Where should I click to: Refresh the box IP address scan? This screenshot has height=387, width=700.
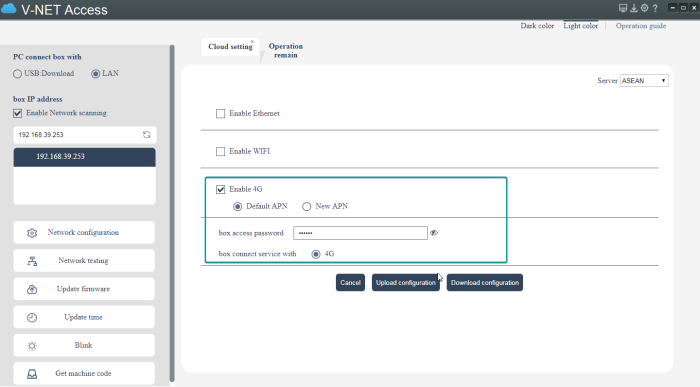tap(146, 135)
